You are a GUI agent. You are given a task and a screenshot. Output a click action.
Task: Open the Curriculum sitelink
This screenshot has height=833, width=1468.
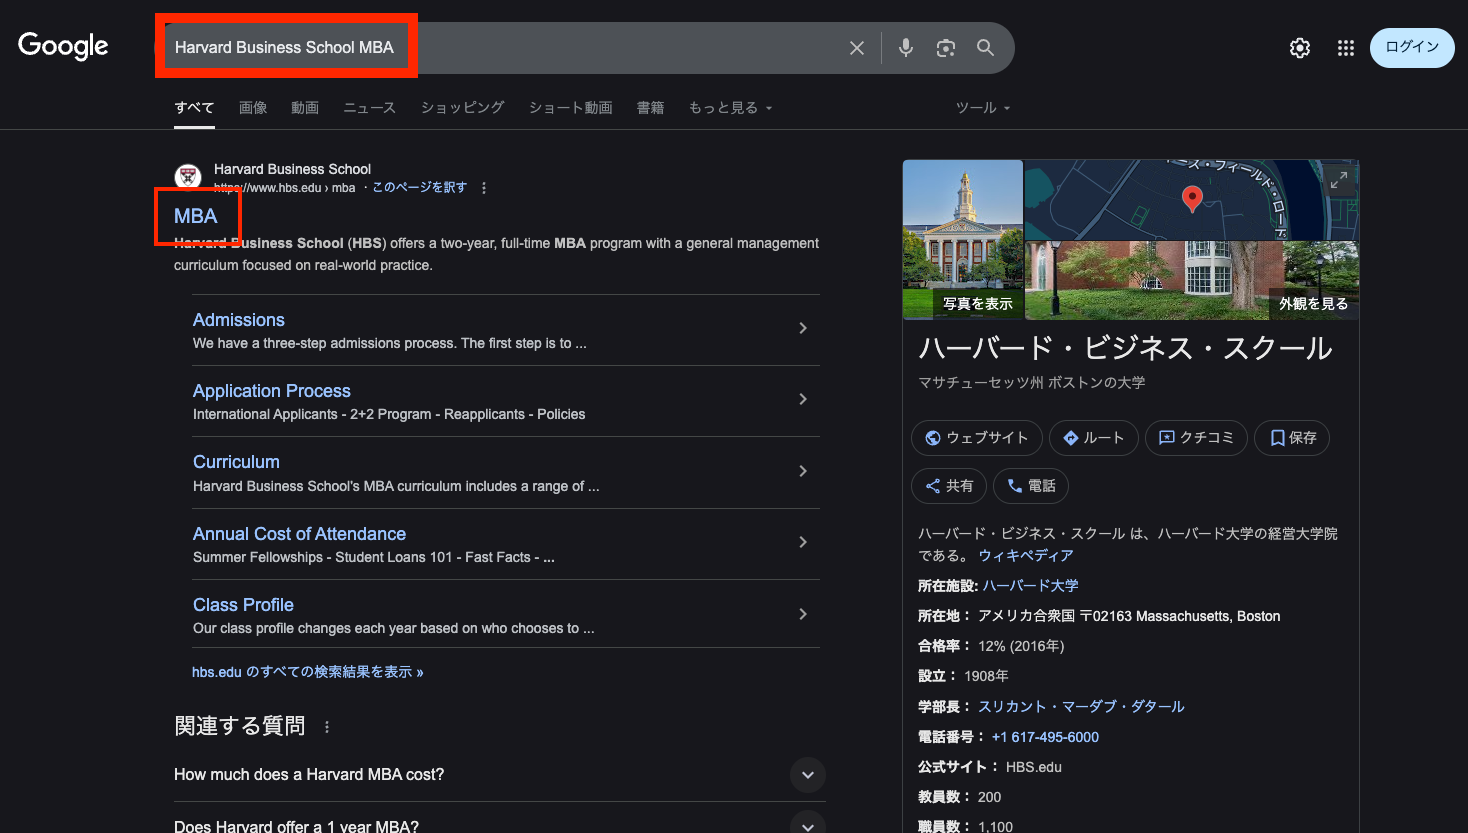click(x=236, y=462)
